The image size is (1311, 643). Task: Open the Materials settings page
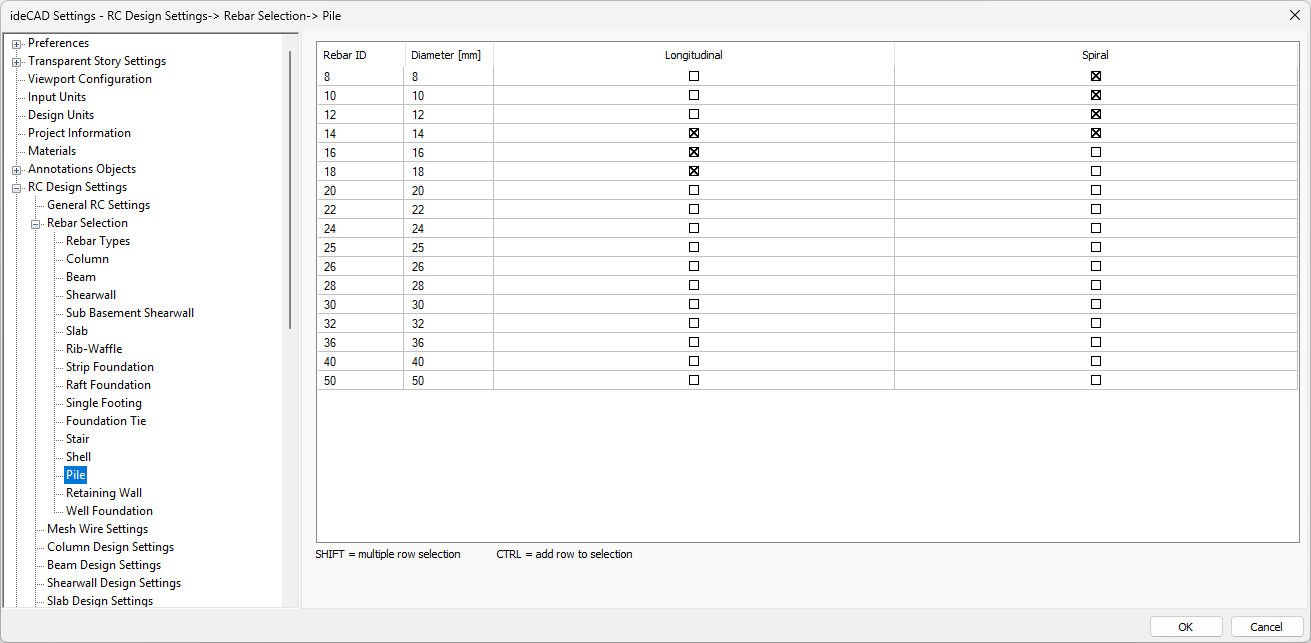coord(52,151)
